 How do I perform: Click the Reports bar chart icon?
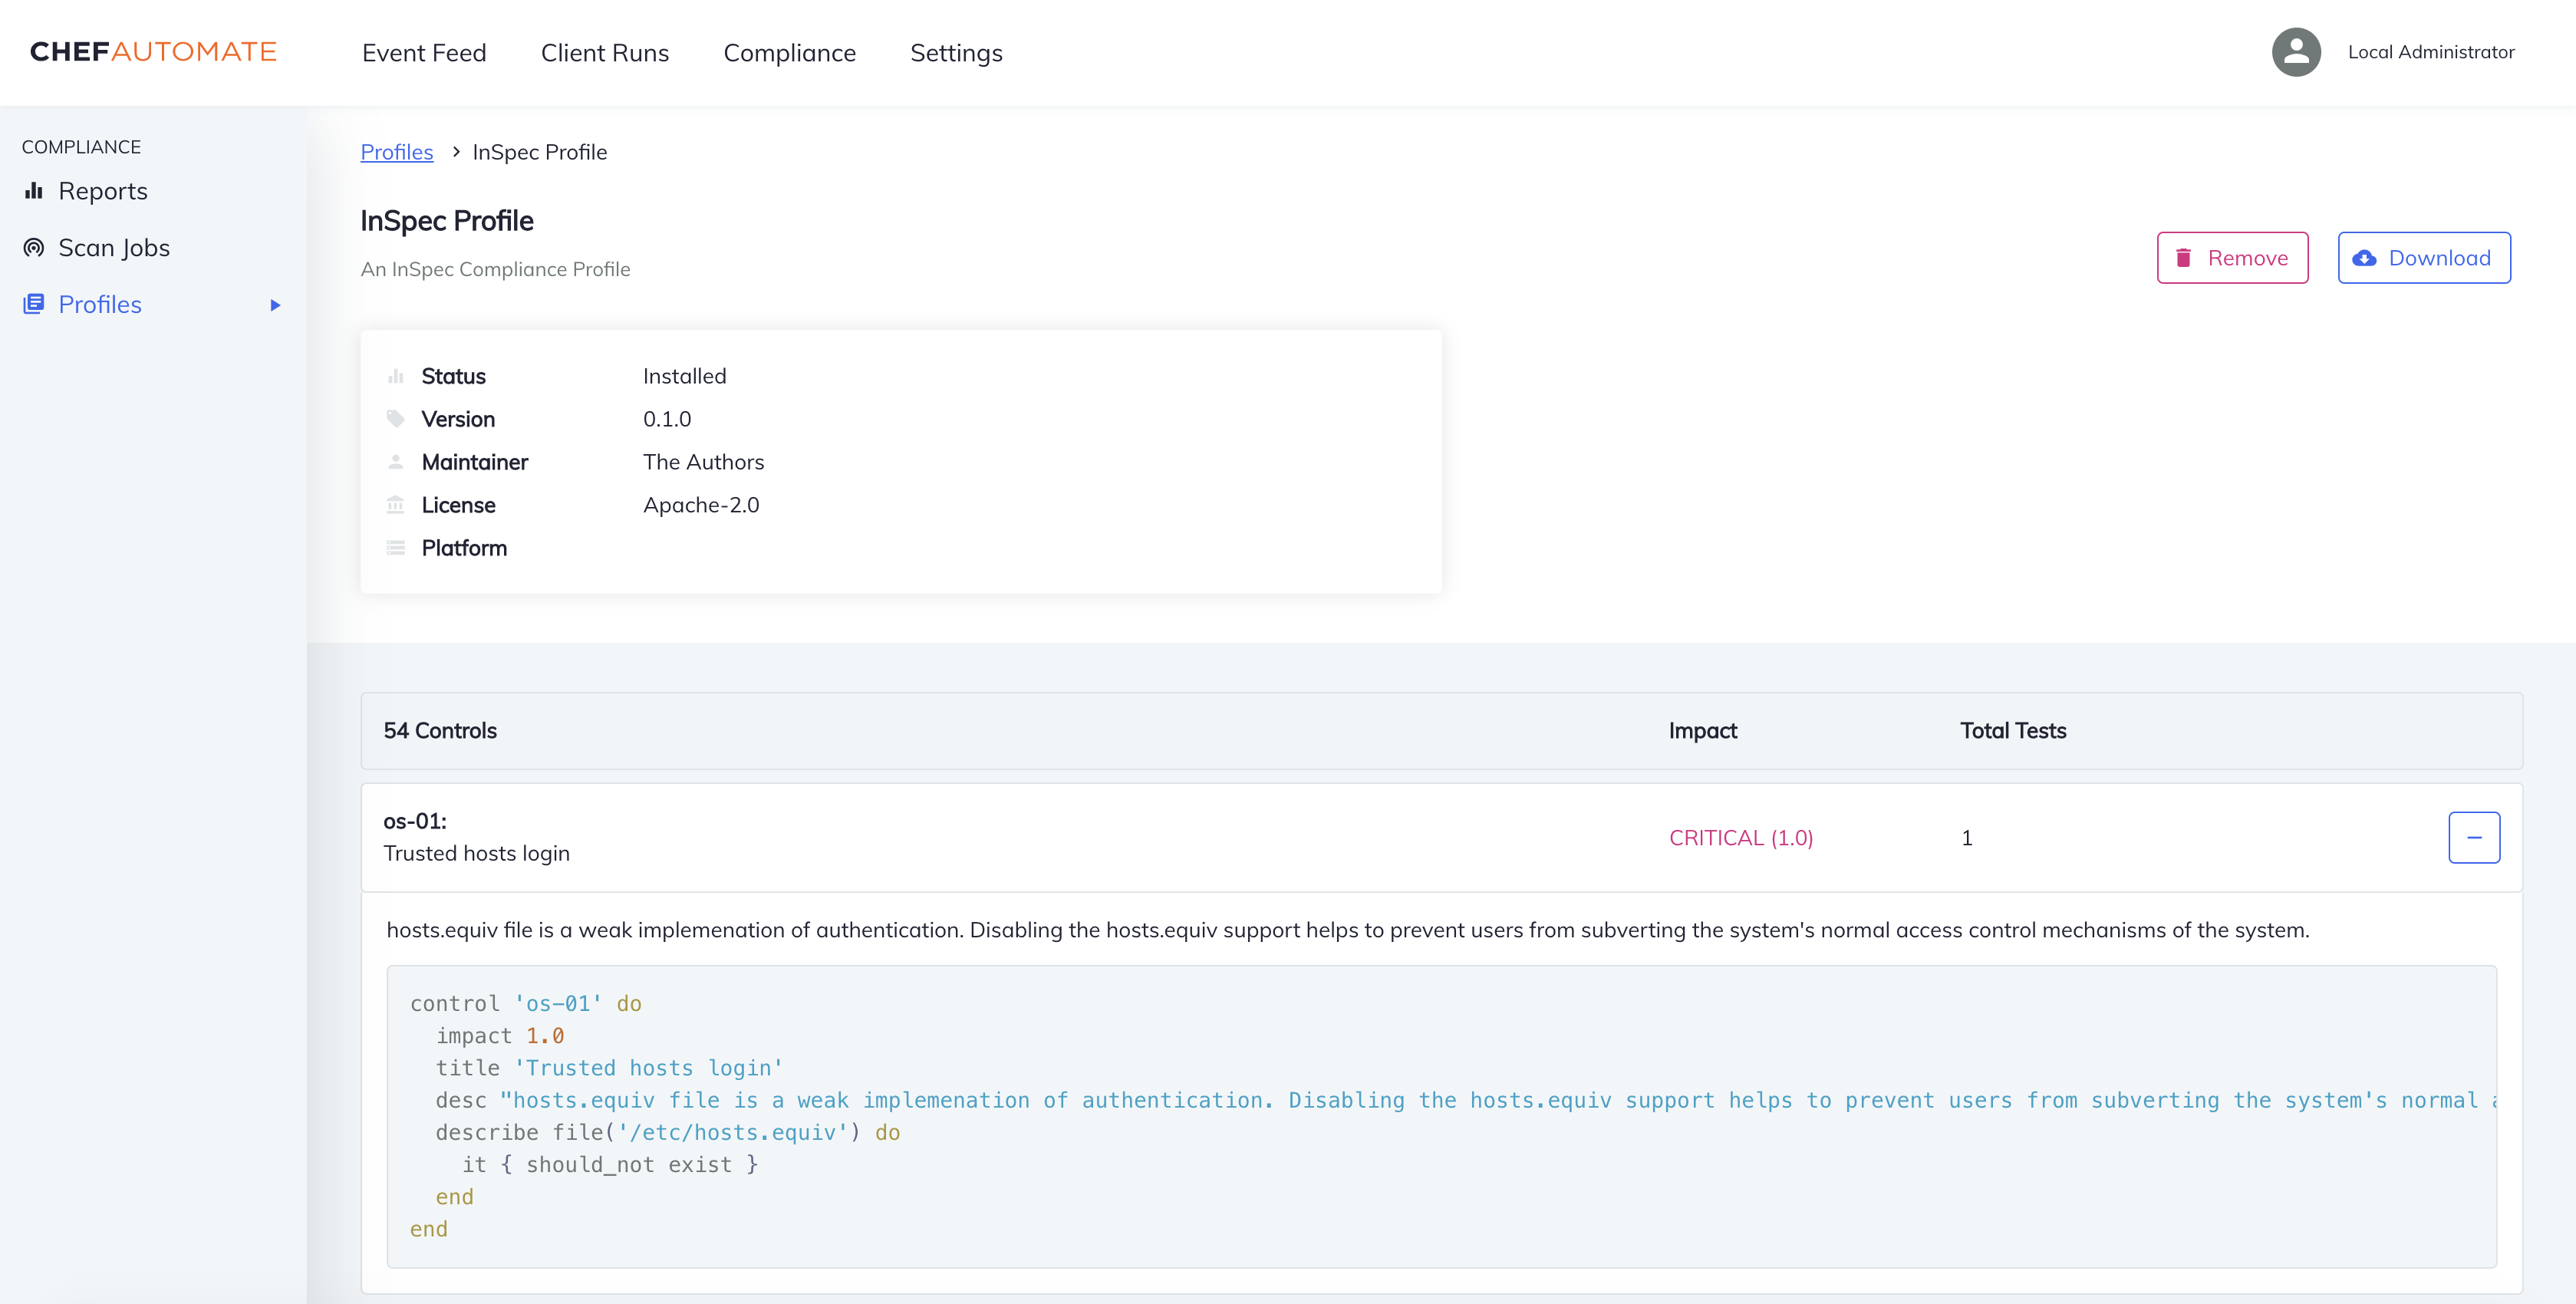click(x=34, y=191)
